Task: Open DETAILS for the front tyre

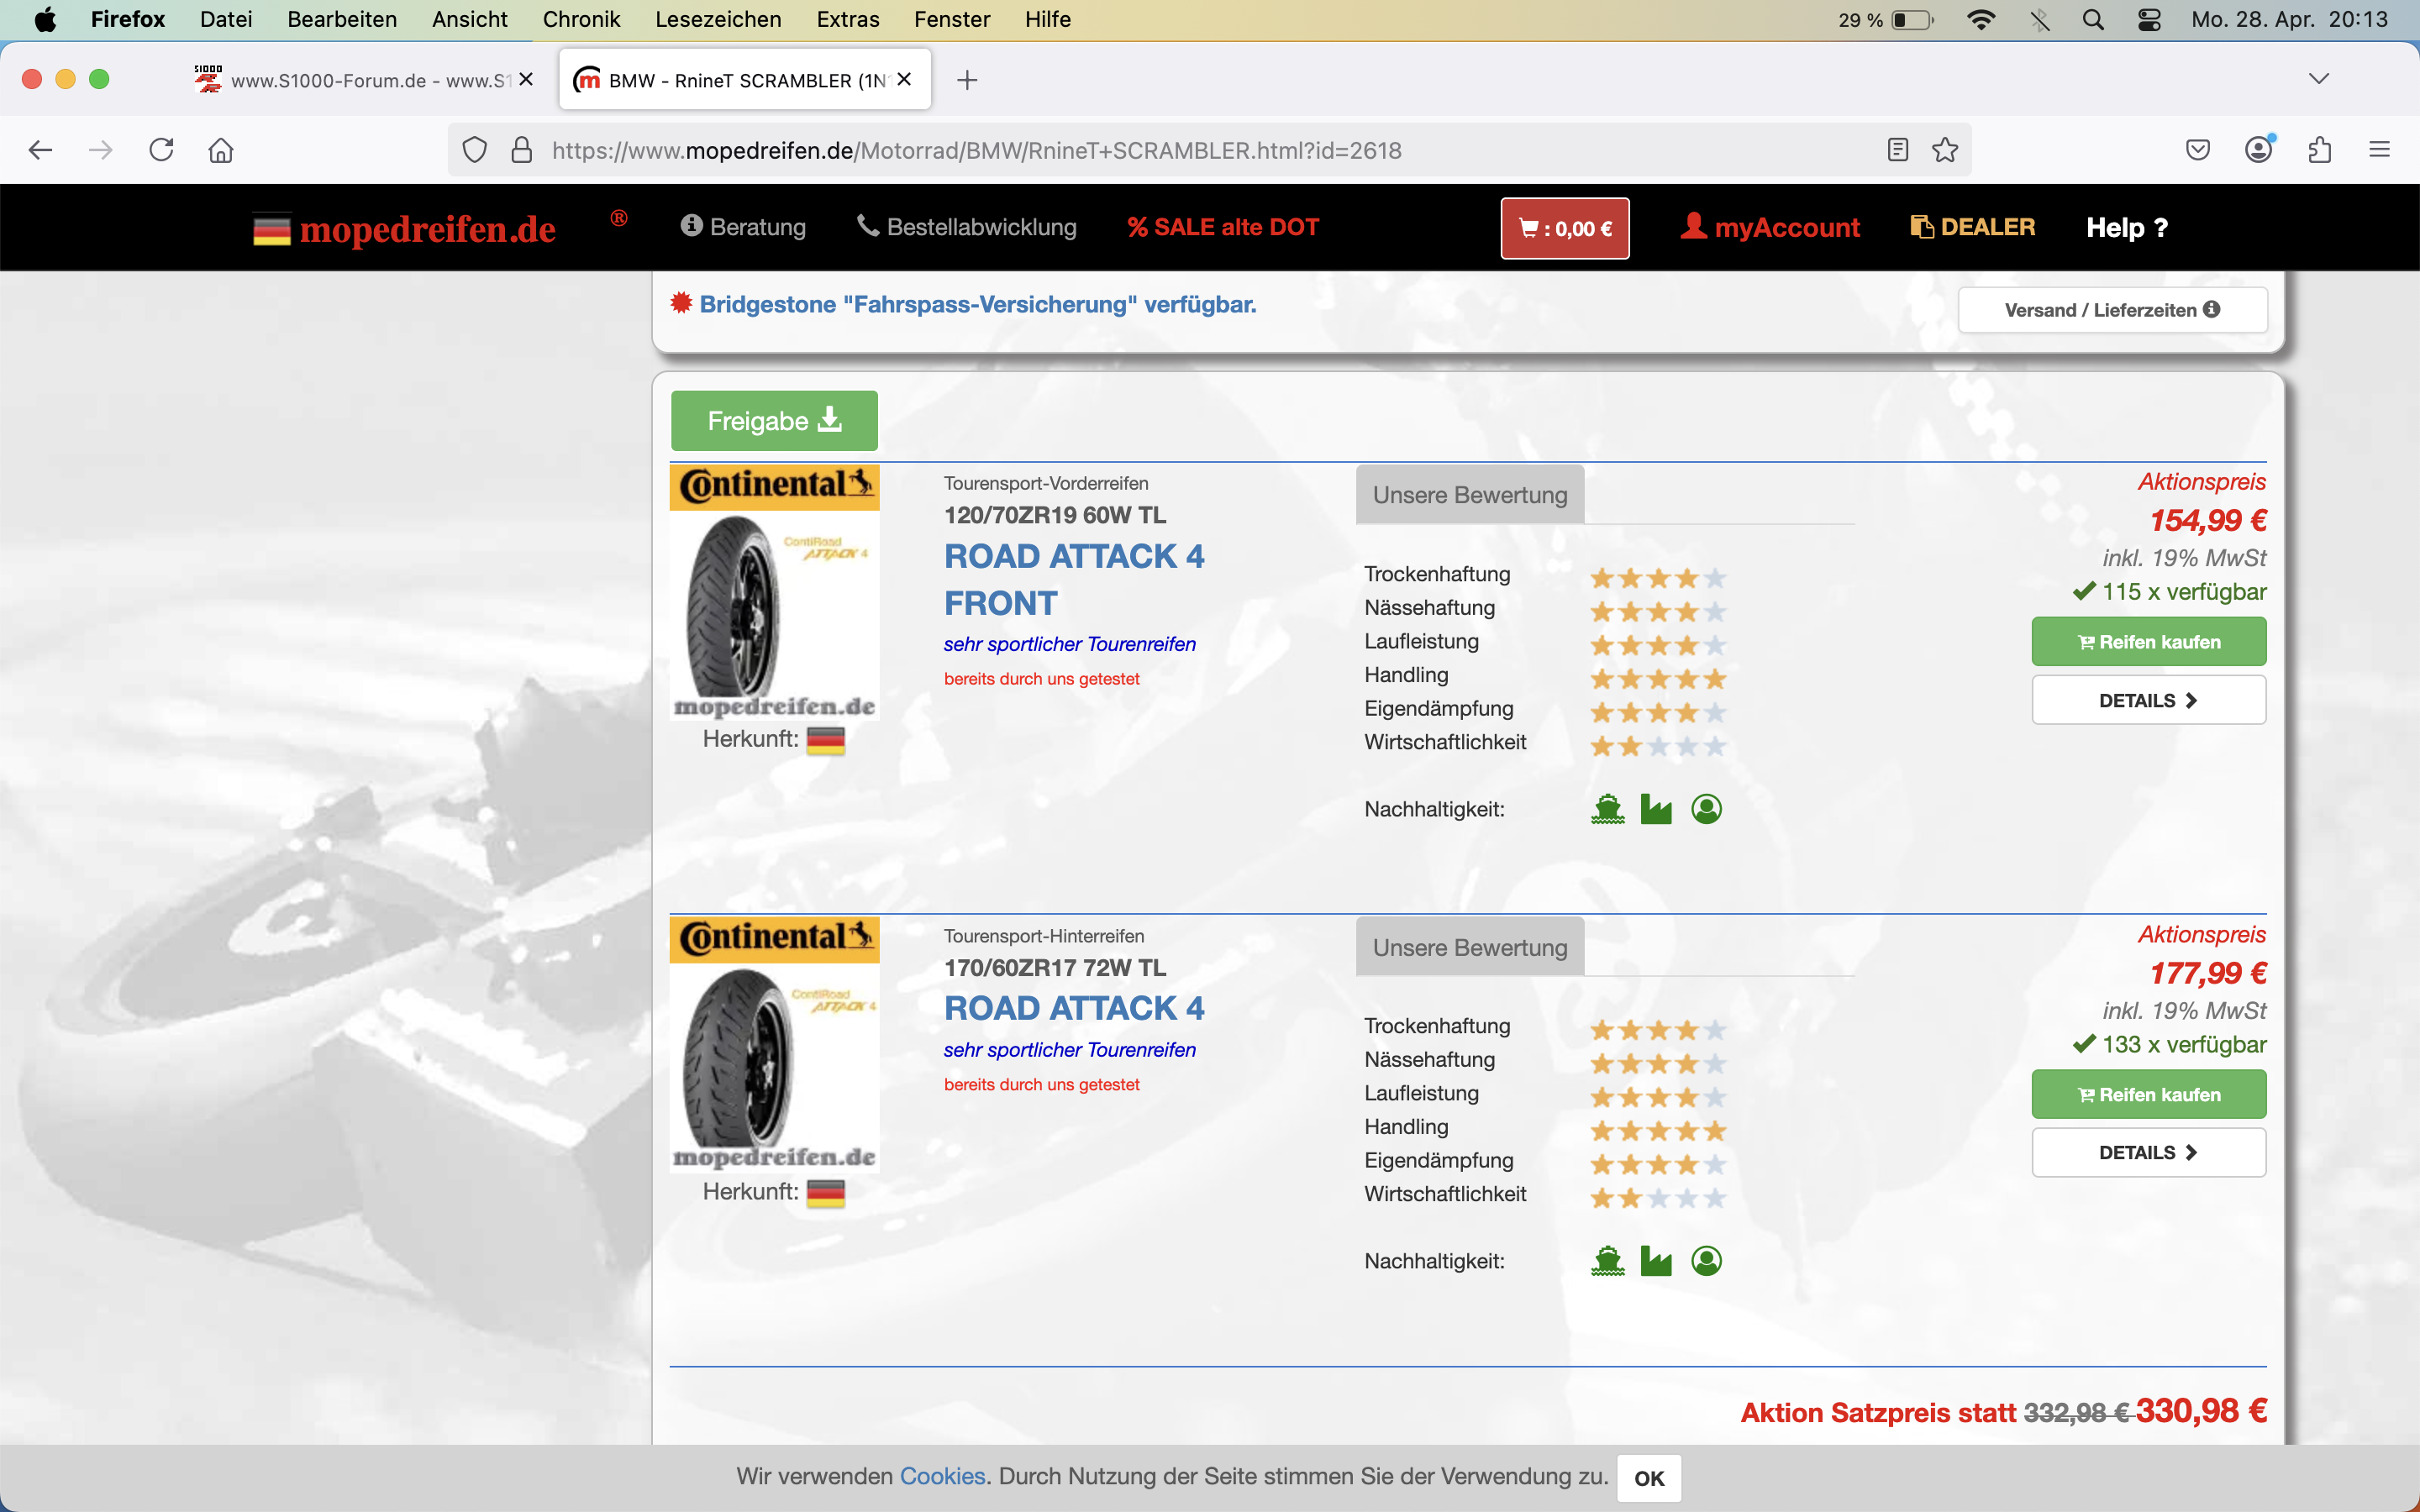Action: pos(2149,700)
